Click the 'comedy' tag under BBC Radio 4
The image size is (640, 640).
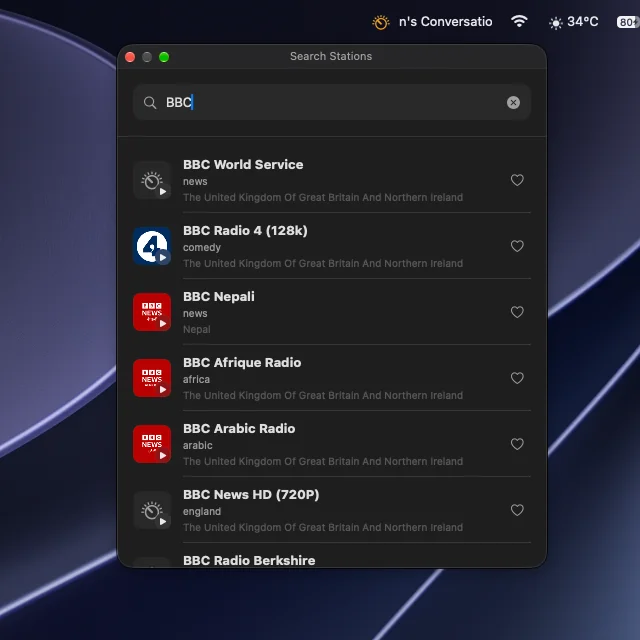[202, 247]
